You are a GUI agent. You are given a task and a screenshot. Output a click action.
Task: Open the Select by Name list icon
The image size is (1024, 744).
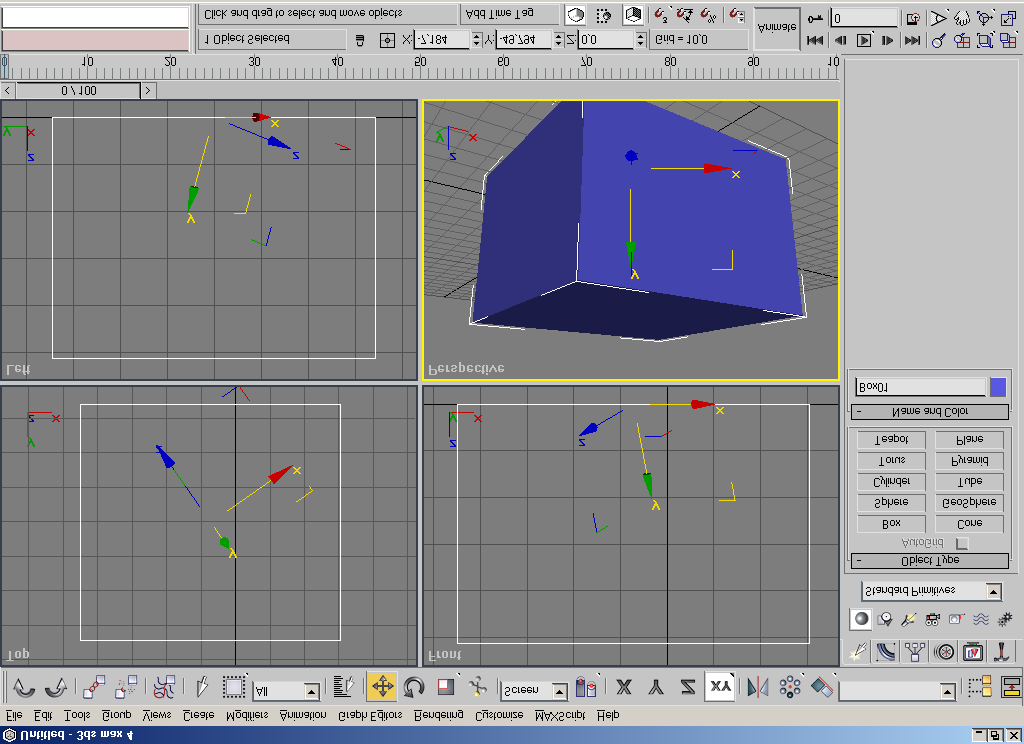coord(343,687)
